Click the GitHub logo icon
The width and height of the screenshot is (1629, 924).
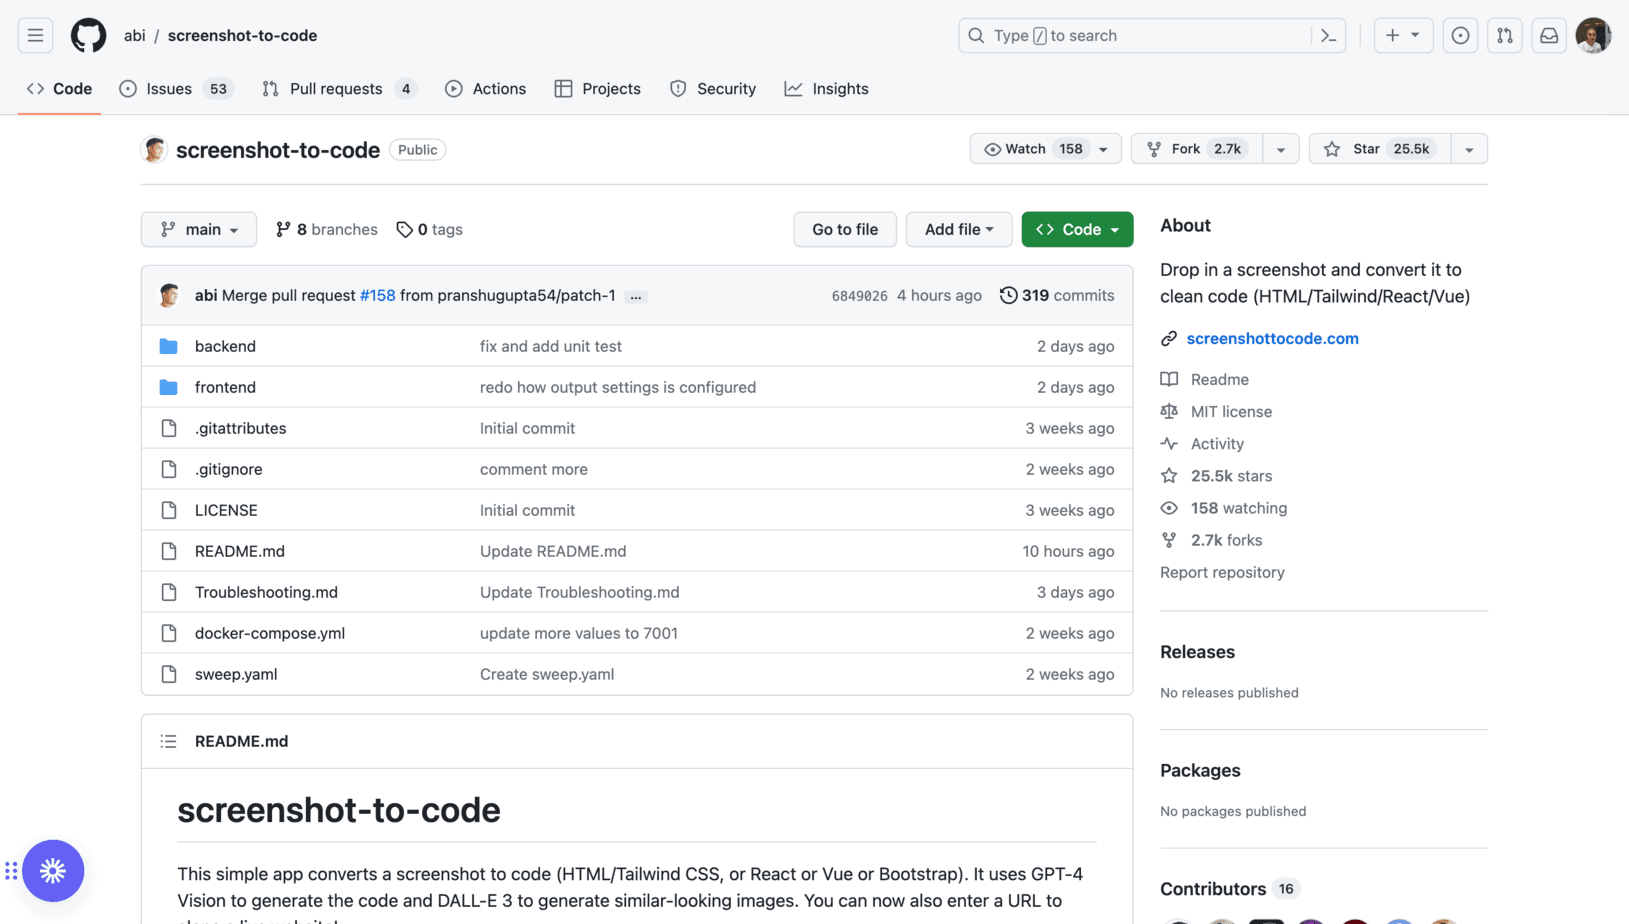[x=88, y=36]
